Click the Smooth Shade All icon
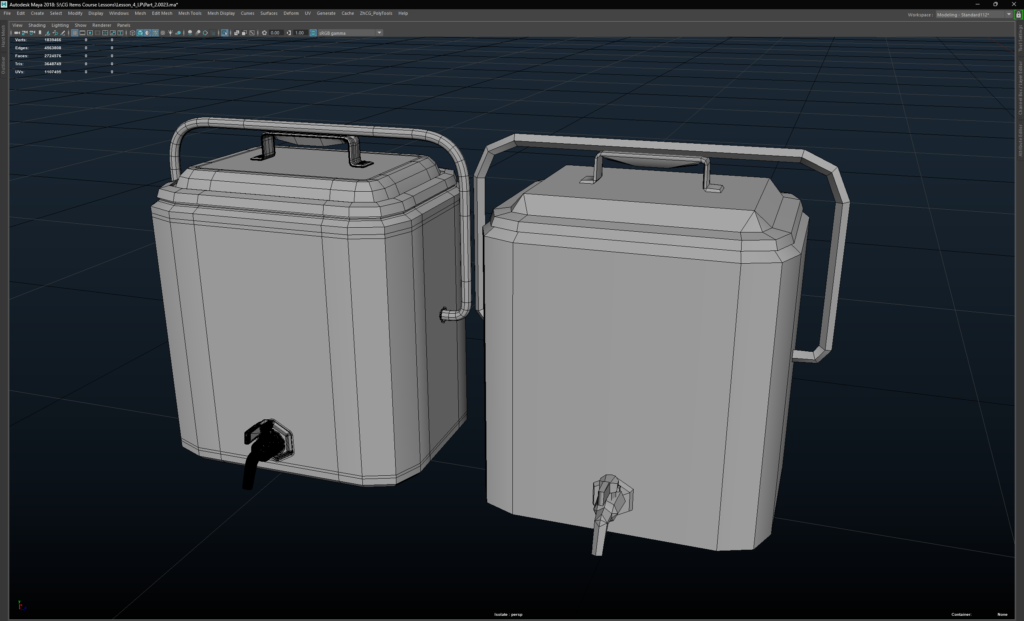The image size is (1024, 621). pyautogui.click(x=140, y=32)
